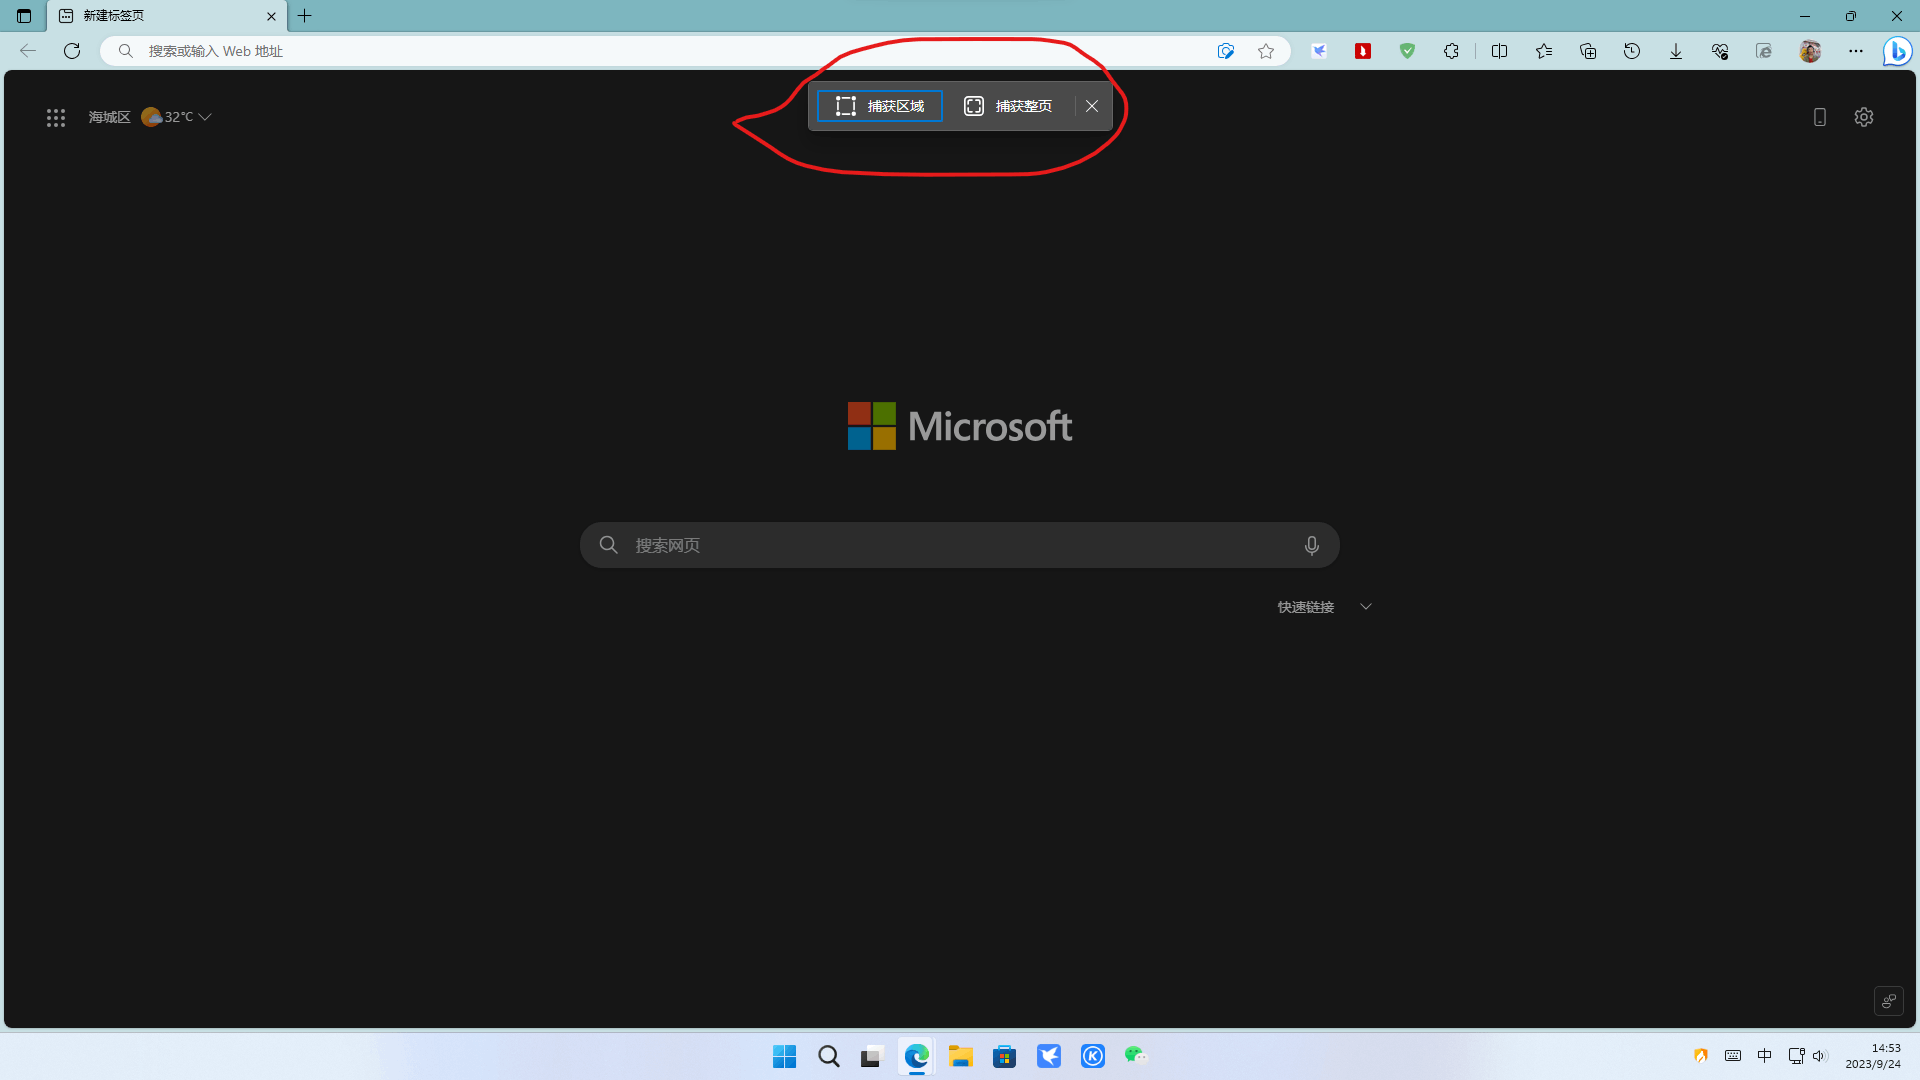The image size is (1920, 1080).
Task: Expand the quick links chevron
Action: point(1366,607)
